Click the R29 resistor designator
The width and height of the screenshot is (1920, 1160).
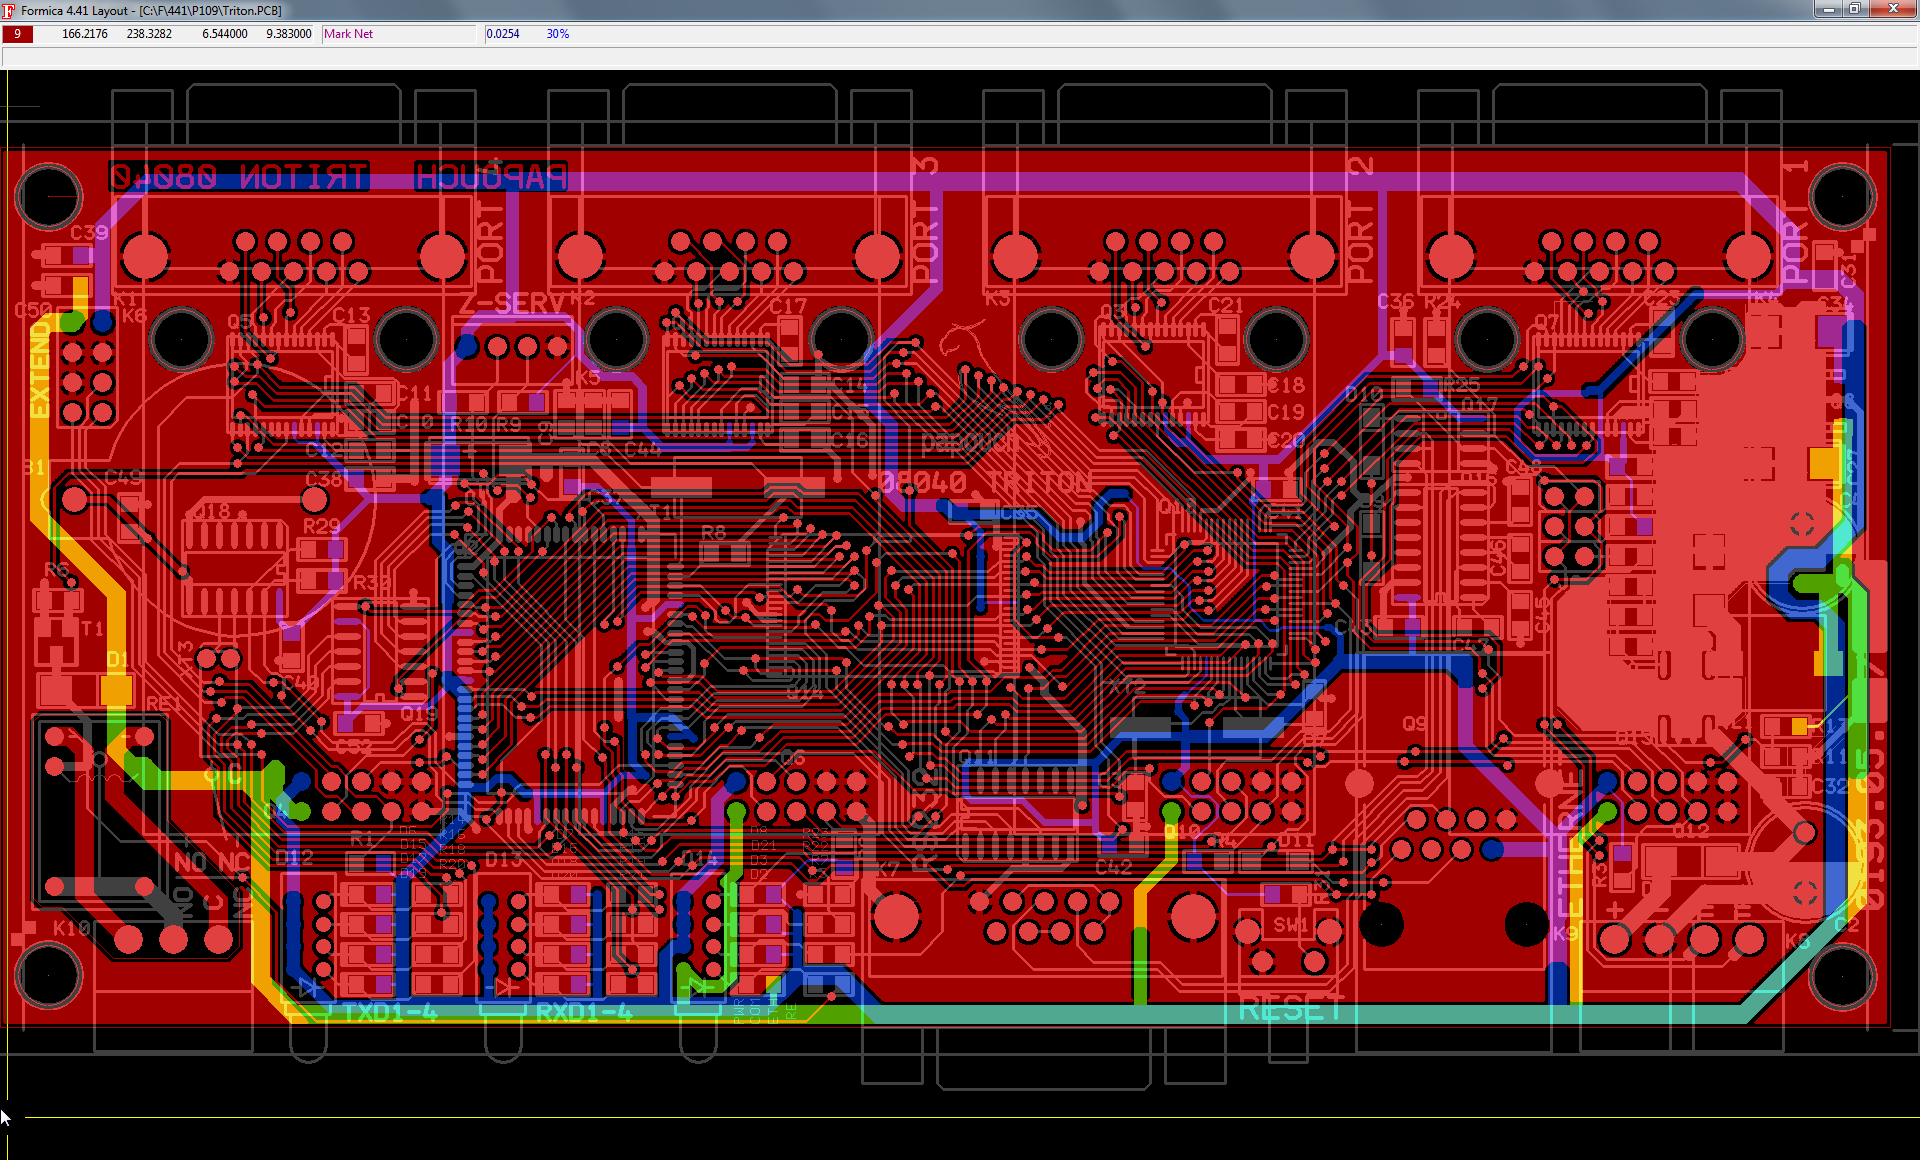tap(321, 525)
